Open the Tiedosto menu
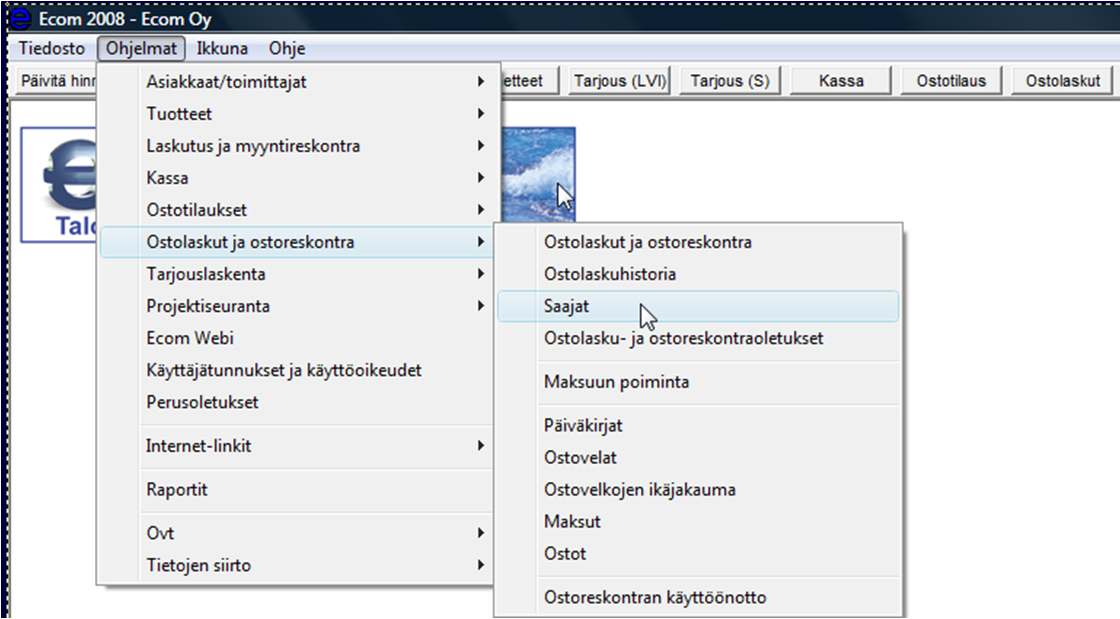1120x619 pixels. coord(51,49)
